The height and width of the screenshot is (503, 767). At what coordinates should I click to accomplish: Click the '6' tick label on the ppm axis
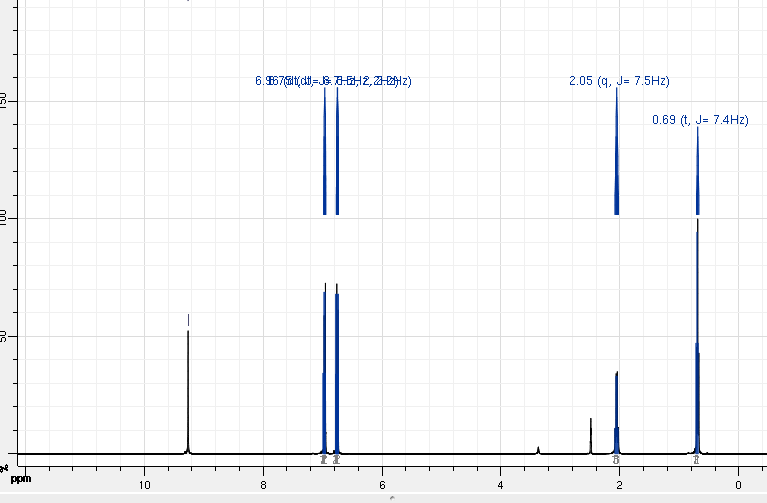click(382, 485)
